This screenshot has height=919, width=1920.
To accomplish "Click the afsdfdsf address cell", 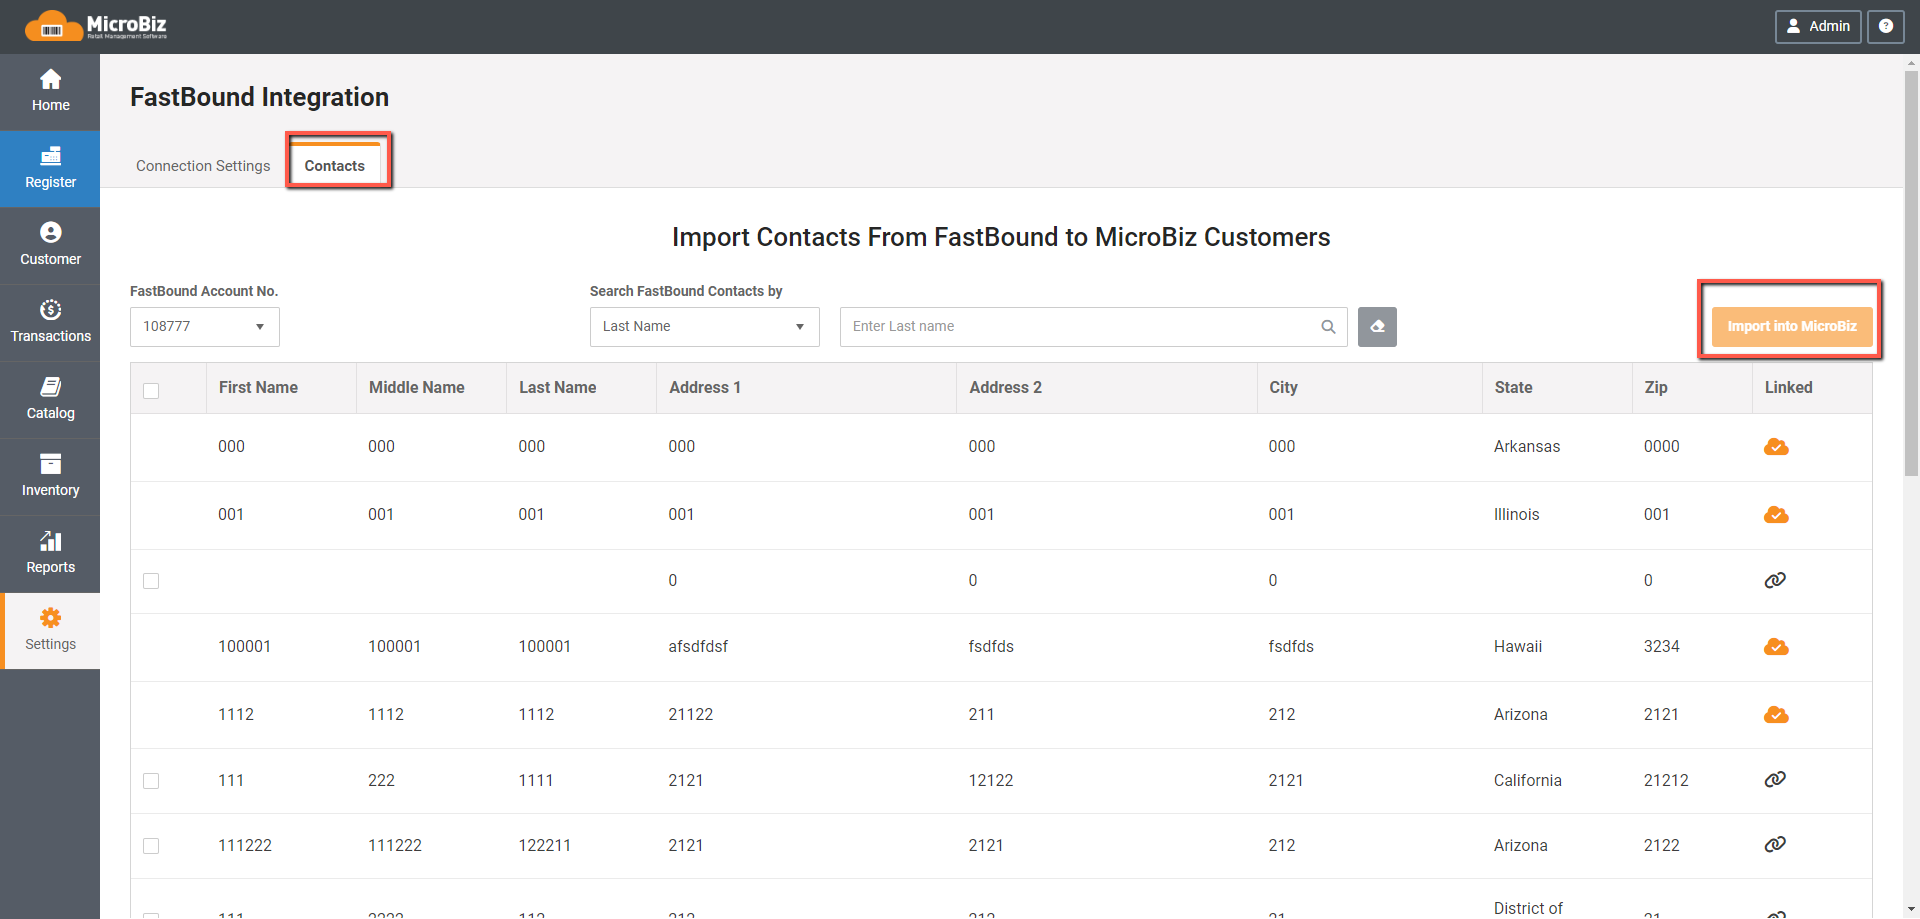I will (698, 647).
